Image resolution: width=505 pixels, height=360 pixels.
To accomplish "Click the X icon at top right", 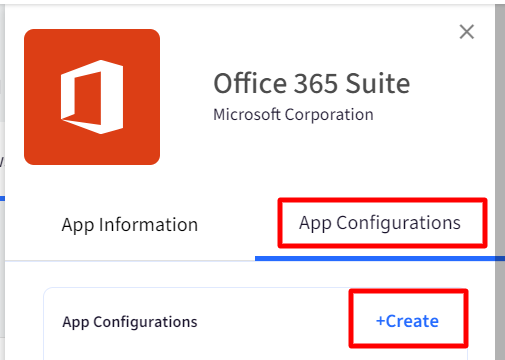I will tap(467, 32).
